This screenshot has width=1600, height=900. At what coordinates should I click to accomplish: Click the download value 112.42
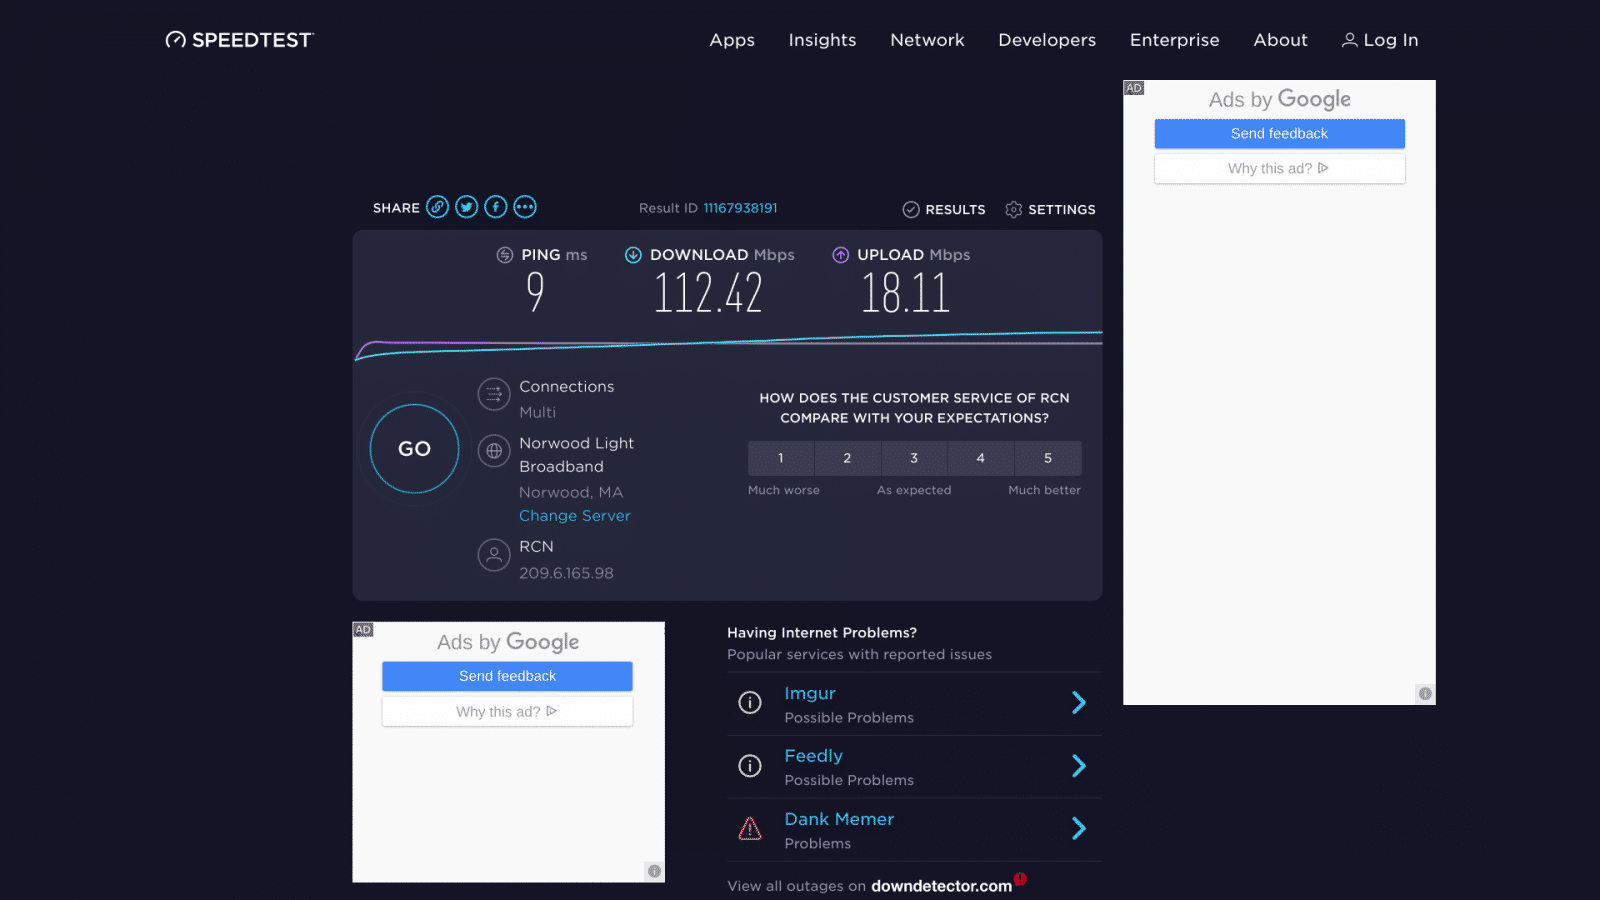point(708,293)
